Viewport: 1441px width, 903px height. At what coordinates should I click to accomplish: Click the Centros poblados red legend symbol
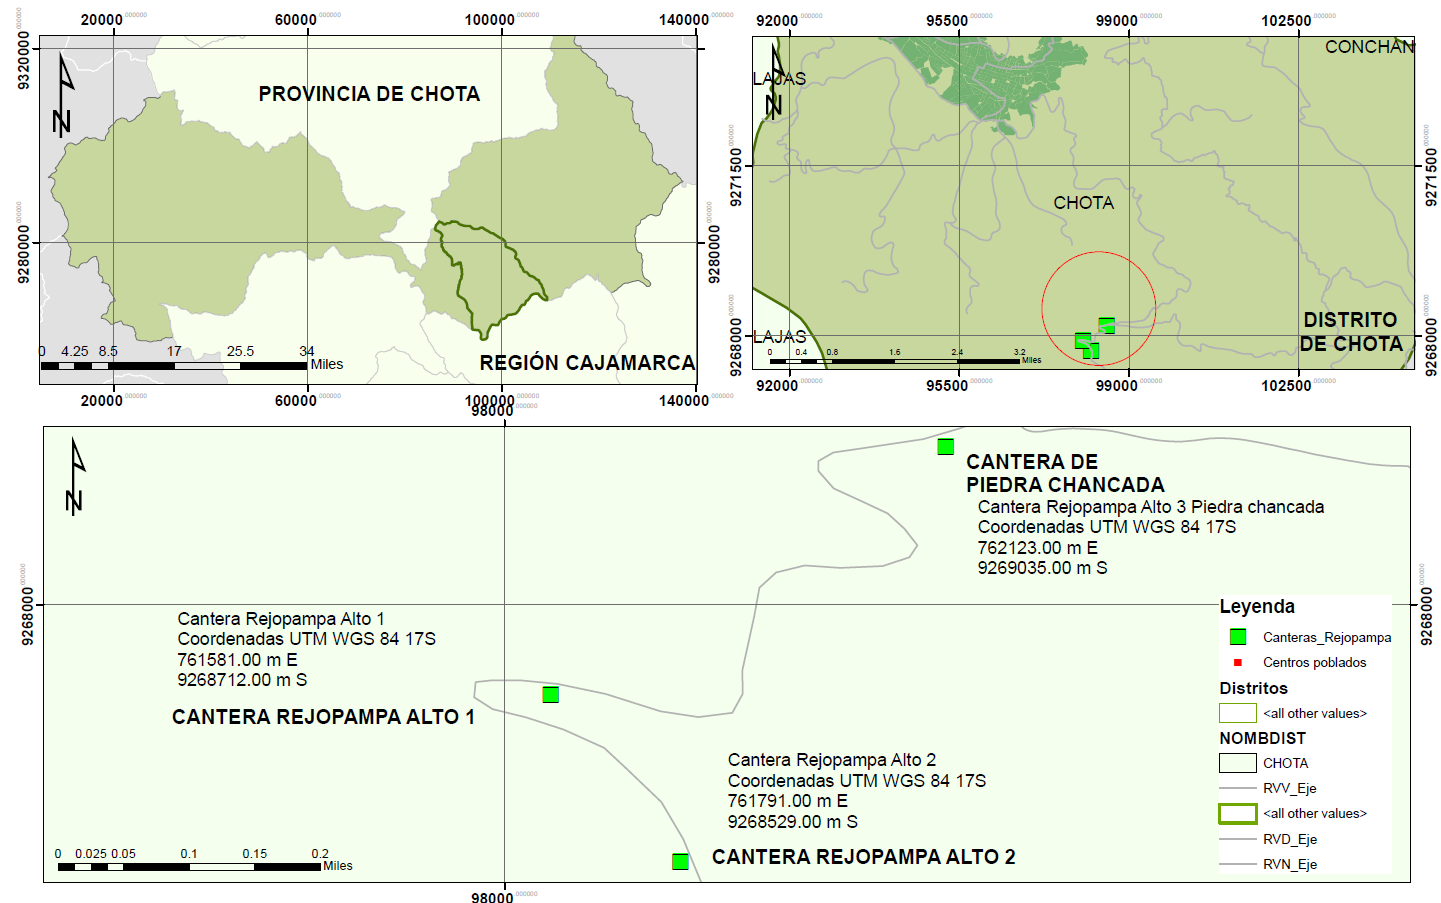(x=1237, y=662)
